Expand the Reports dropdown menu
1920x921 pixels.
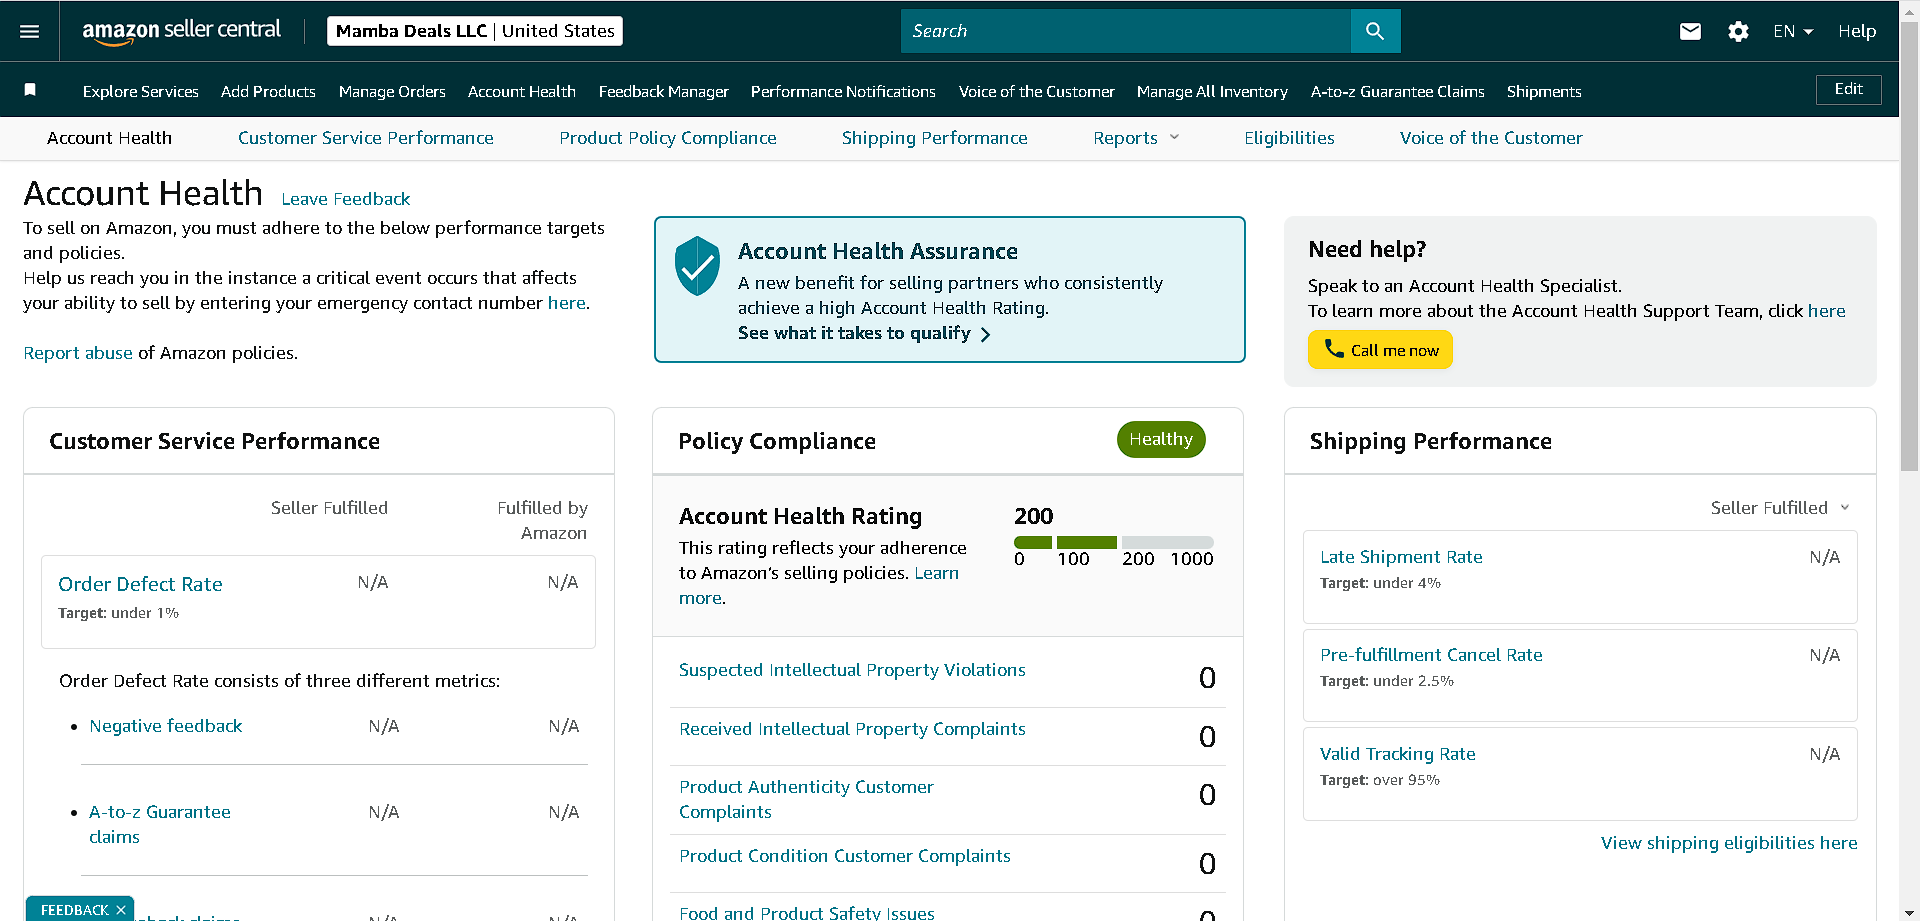click(x=1136, y=138)
